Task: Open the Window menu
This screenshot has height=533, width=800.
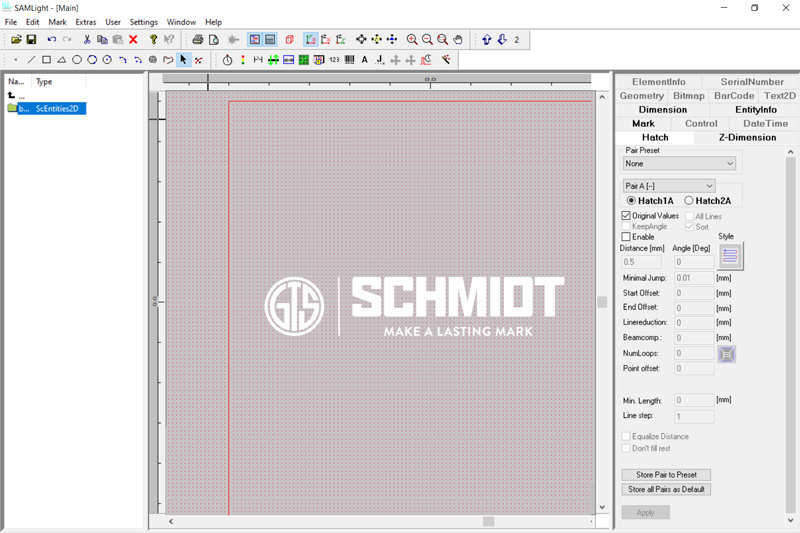Action: [x=181, y=22]
